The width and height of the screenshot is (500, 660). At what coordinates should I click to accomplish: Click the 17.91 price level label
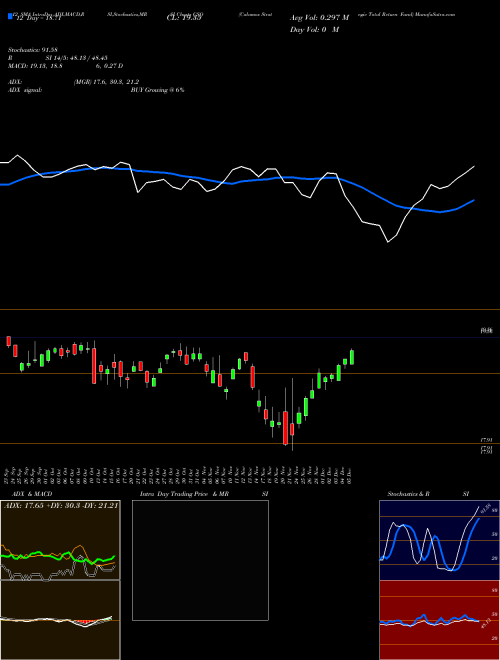tap(487, 440)
